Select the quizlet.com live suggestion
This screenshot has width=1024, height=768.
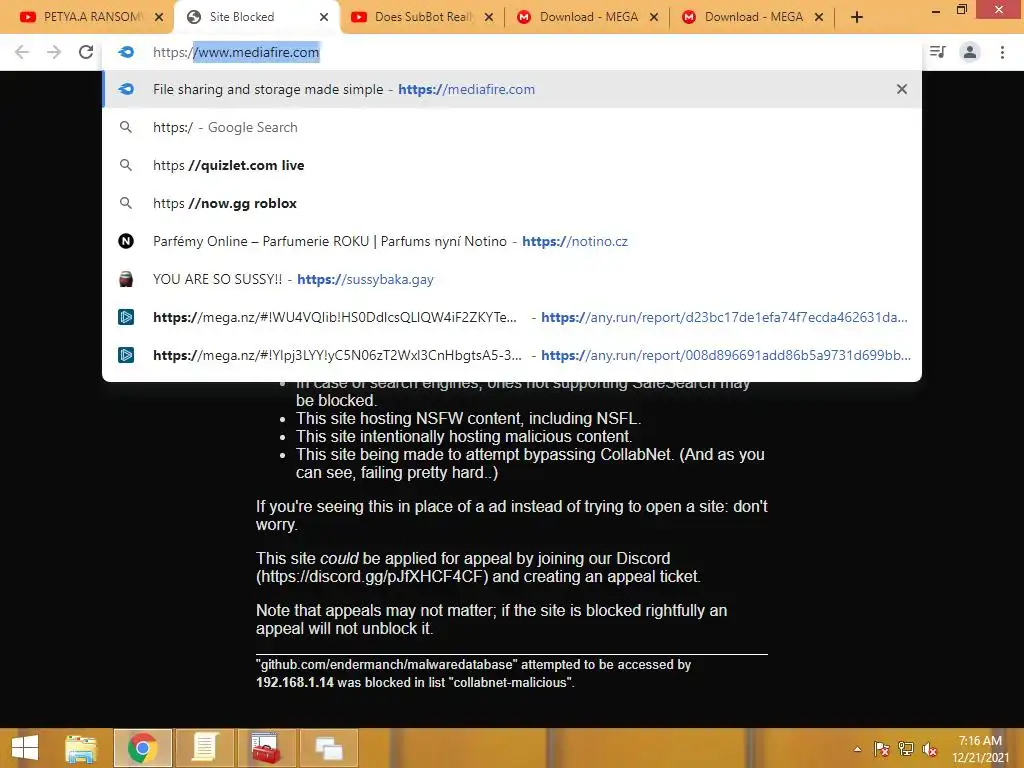tap(512, 165)
